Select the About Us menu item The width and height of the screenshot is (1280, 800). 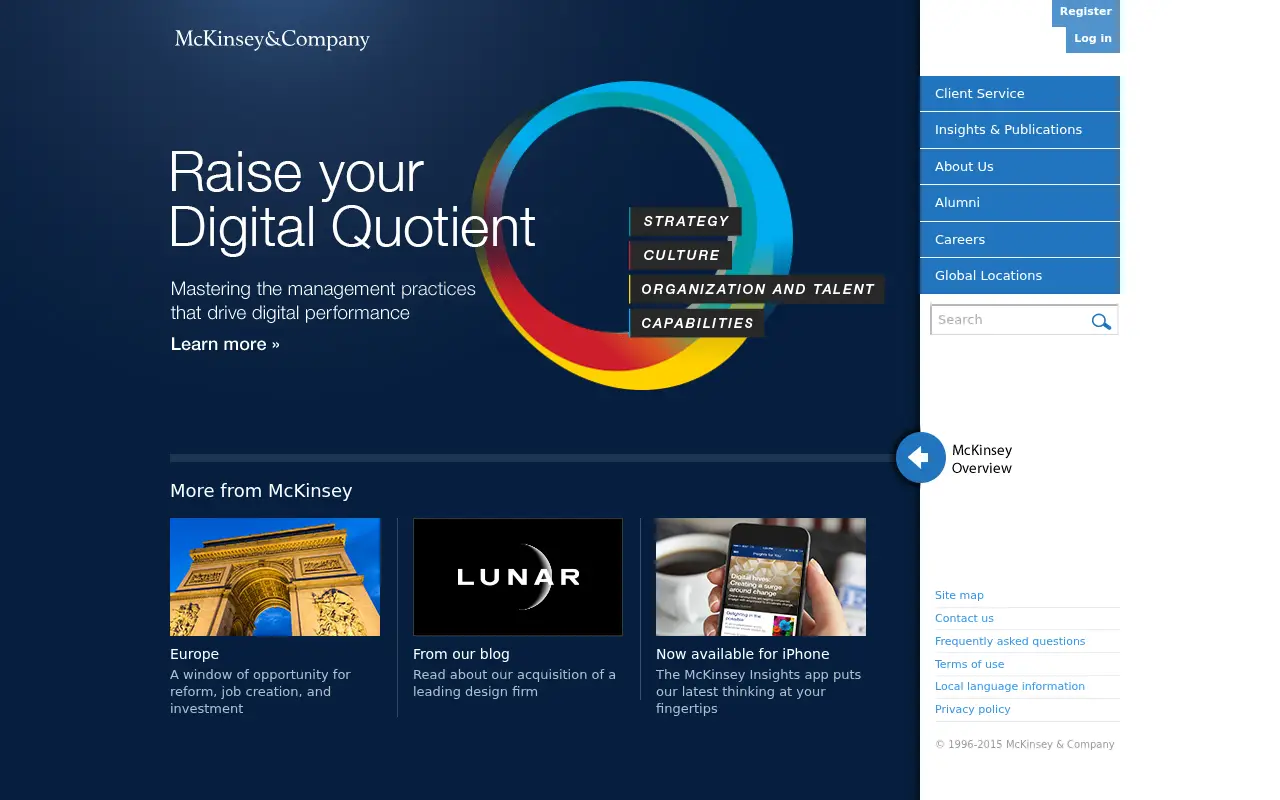point(1020,166)
